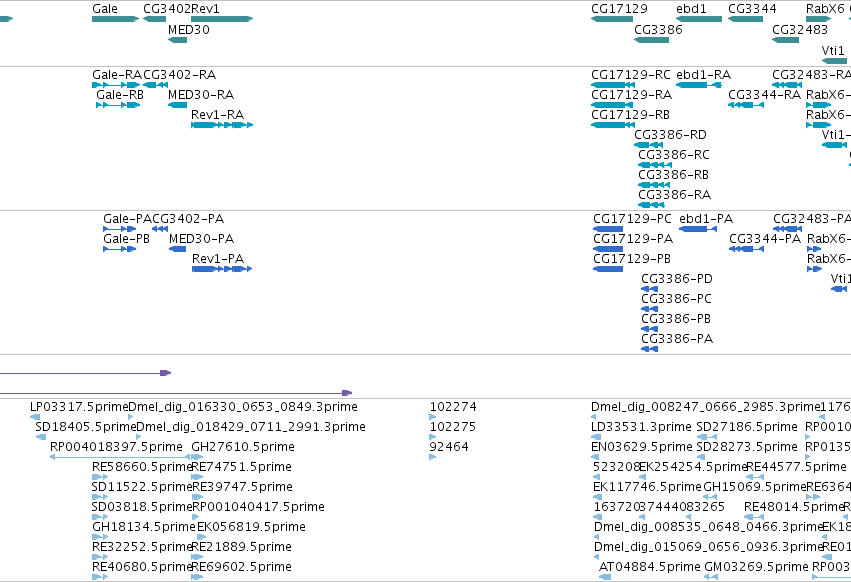This screenshot has width=851, height=582.
Task: Select the 92464 feature label
Action: coord(449,447)
